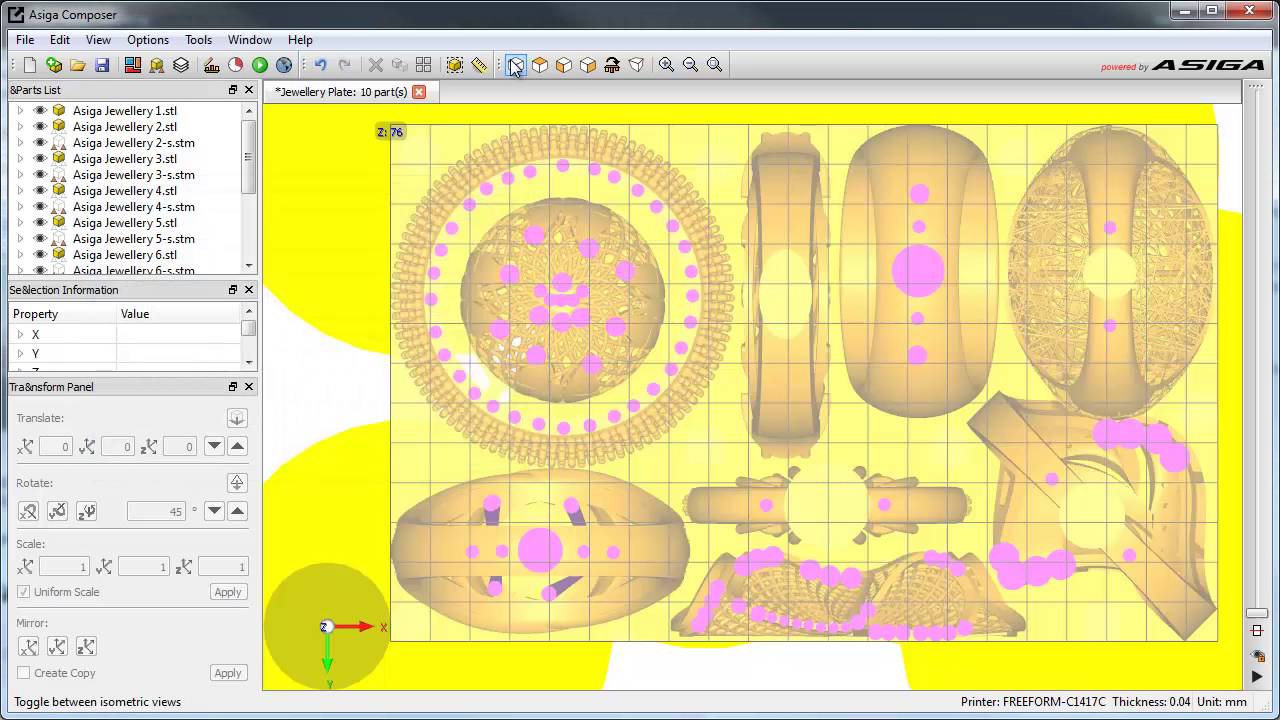The image size is (1280, 720).
Task: Click the yellow ruler measure tool
Action: pyautogui.click(x=479, y=65)
